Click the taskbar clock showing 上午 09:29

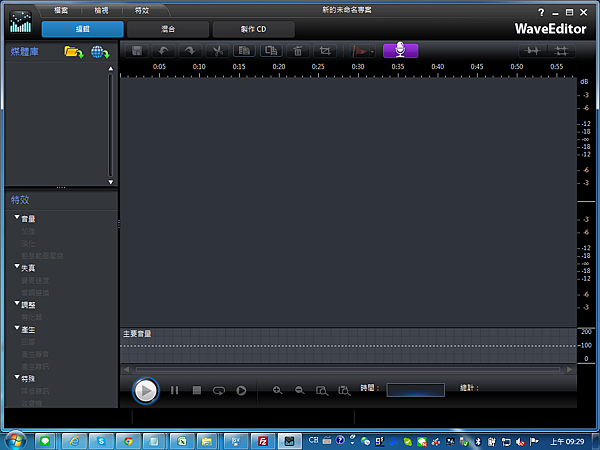coord(567,442)
